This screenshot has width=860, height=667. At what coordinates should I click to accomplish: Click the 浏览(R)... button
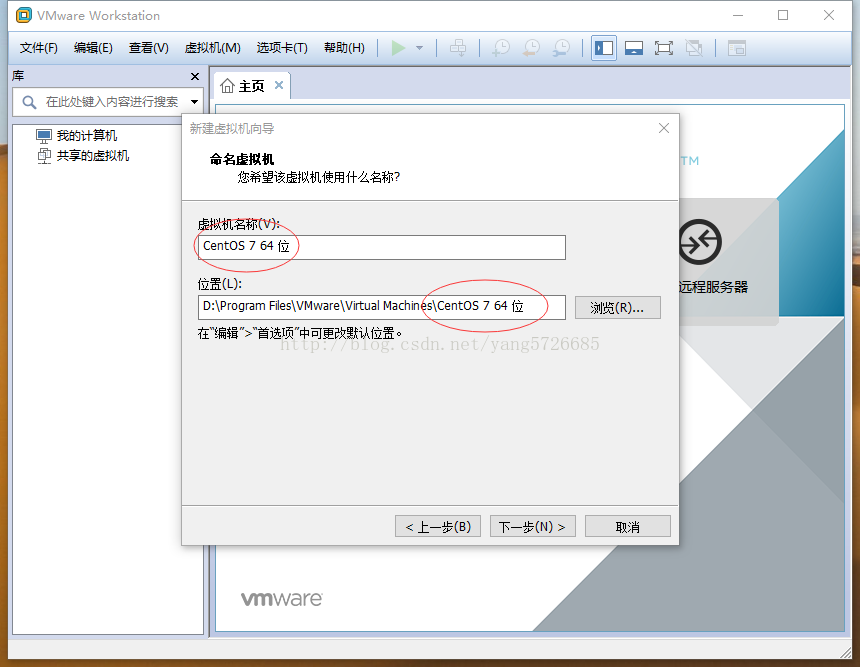coord(618,308)
